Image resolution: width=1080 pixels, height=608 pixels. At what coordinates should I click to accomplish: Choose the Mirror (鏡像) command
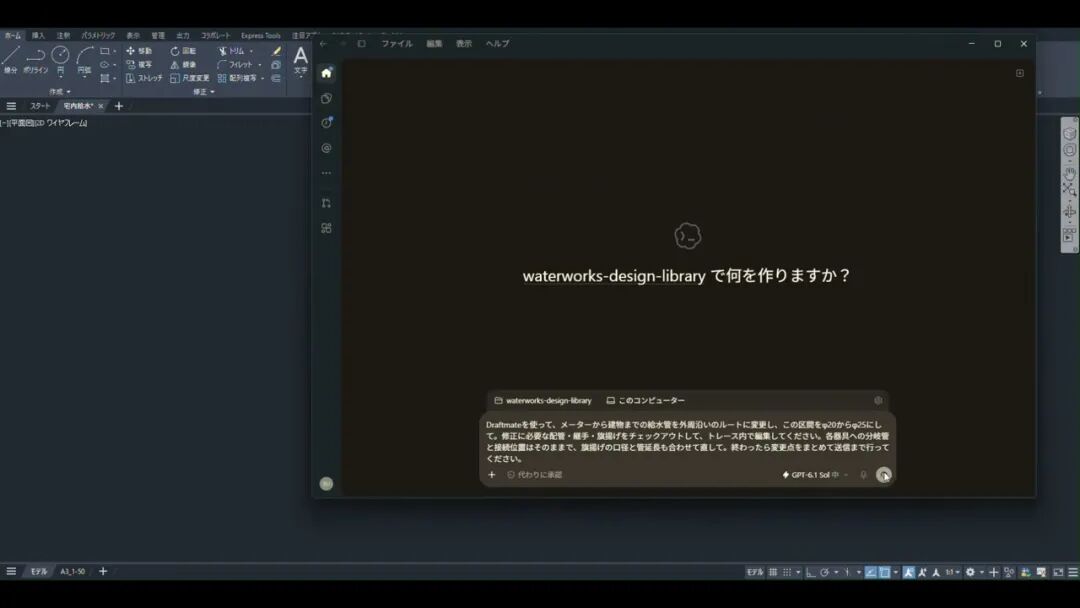pos(183,65)
